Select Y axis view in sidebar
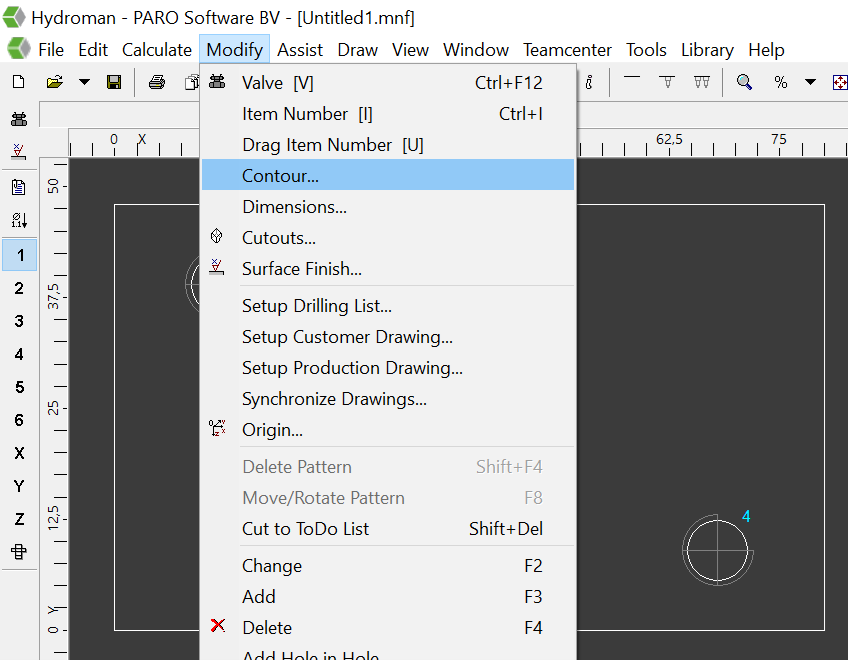848x660 pixels. point(19,486)
